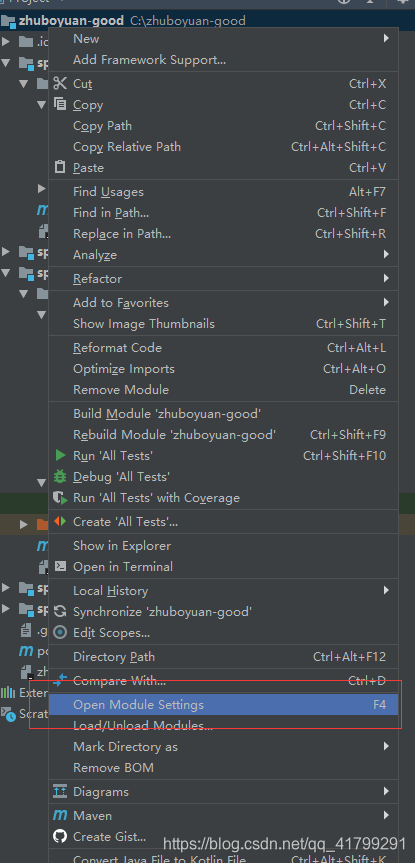Click the Edit Scopes circle icon
The height and width of the screenshot is (863, 415).
60,632
